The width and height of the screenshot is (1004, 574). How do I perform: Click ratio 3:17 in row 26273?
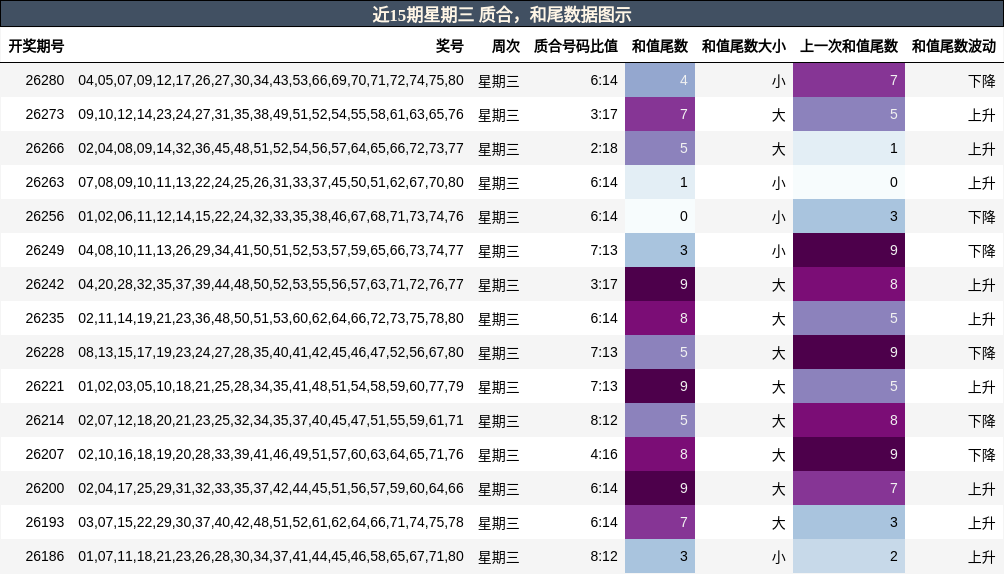(604, 115)
